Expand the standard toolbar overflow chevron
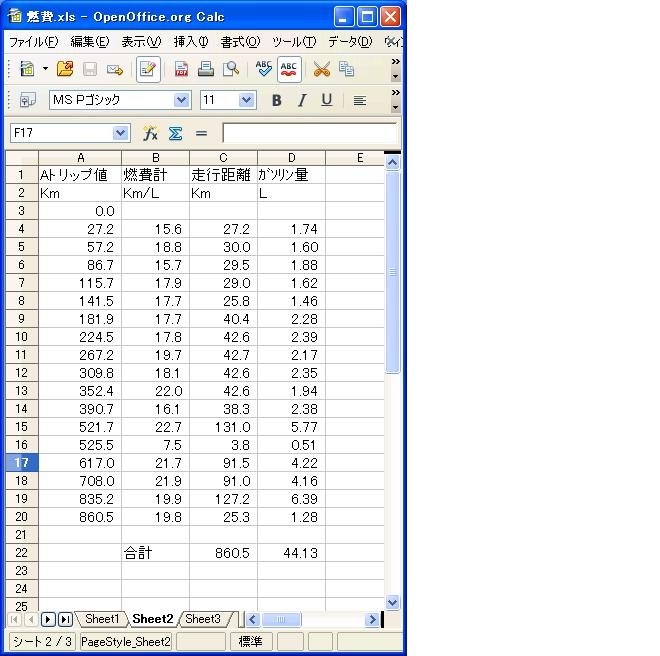The height and width of the screenshot is (656, 660). point(395,62)
